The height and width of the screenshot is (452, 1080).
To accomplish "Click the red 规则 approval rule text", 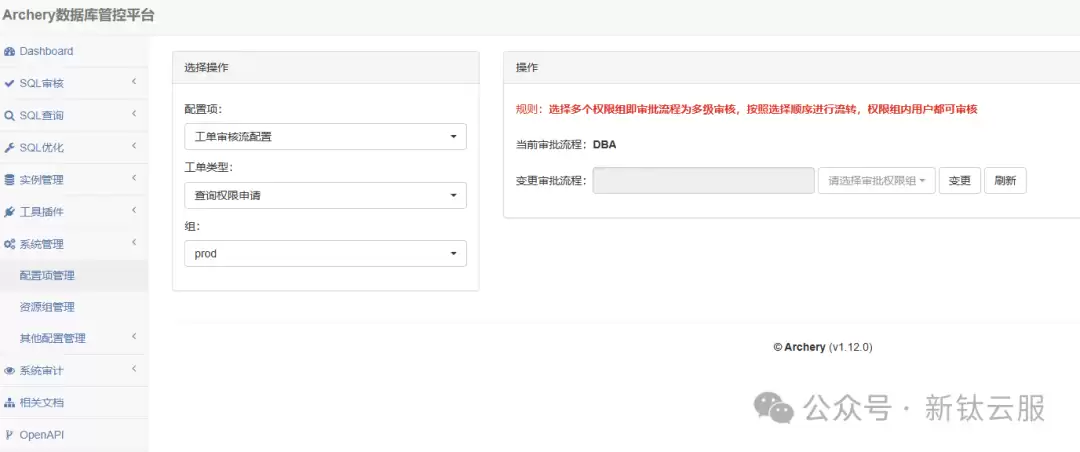I will click(747, 109).
